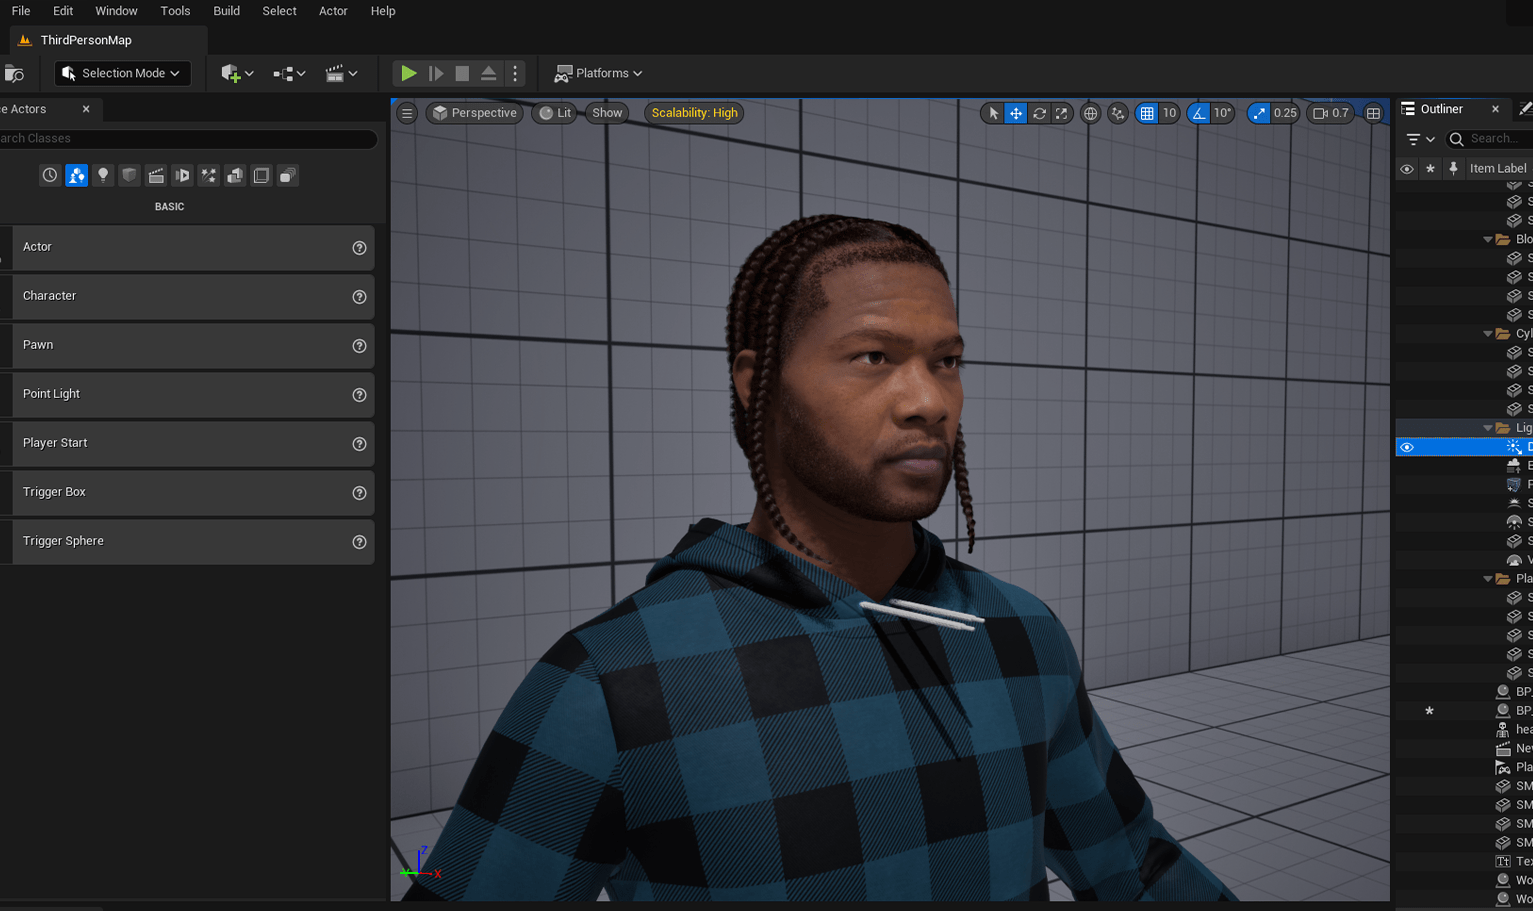
Task: Toggle surface snapping icon
Action: click(1118, 113)
